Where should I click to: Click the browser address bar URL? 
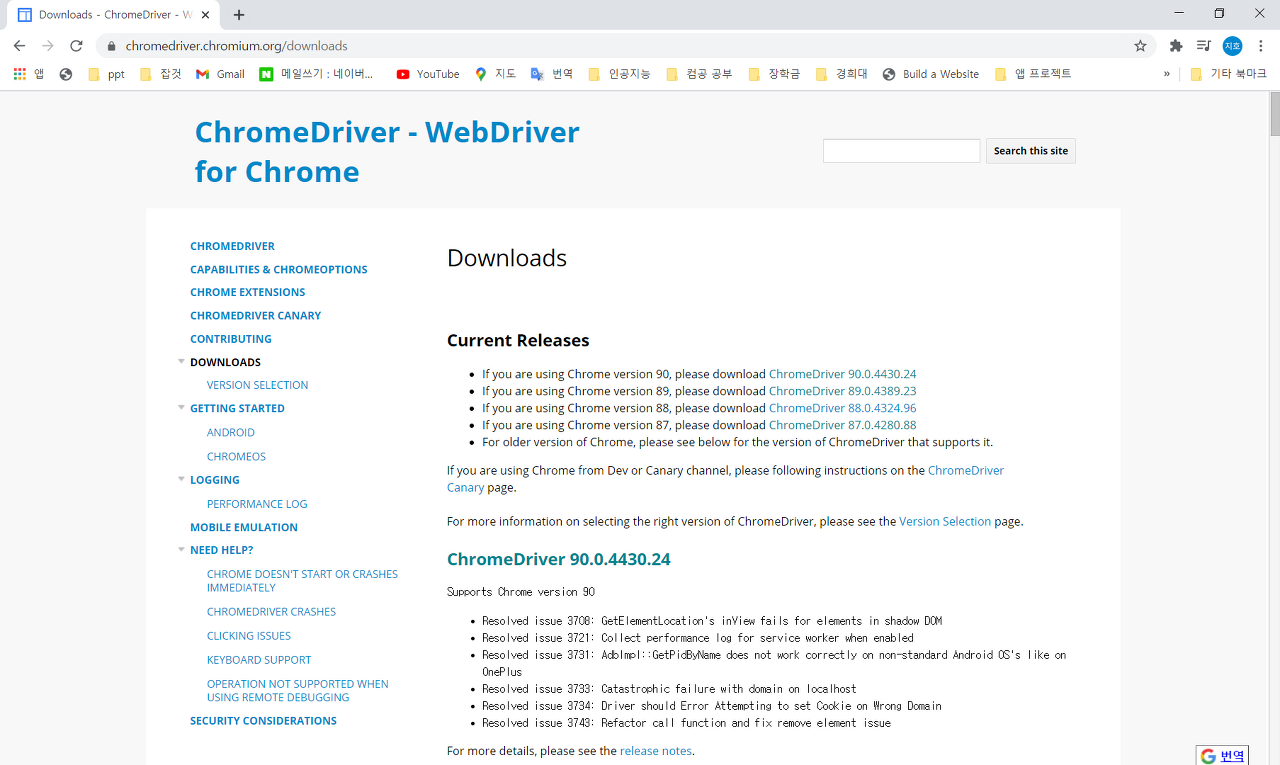[236, 46]
